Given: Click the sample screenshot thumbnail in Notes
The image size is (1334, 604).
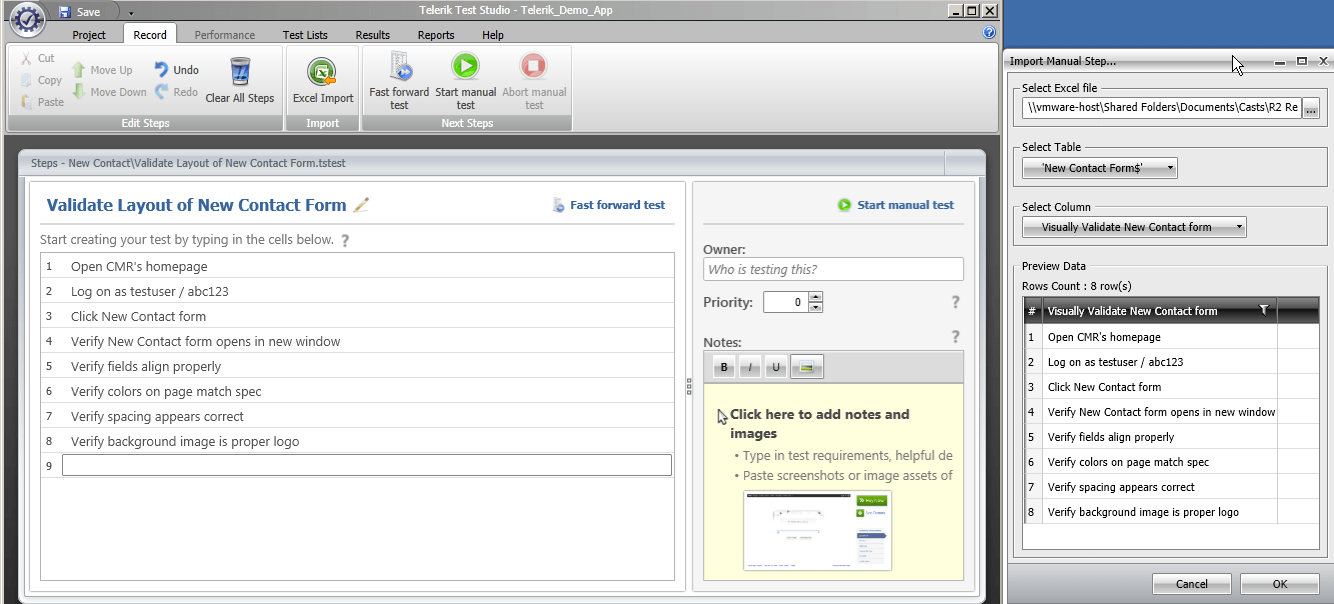Looking at the screenshot, I should [x=817, y=530].
